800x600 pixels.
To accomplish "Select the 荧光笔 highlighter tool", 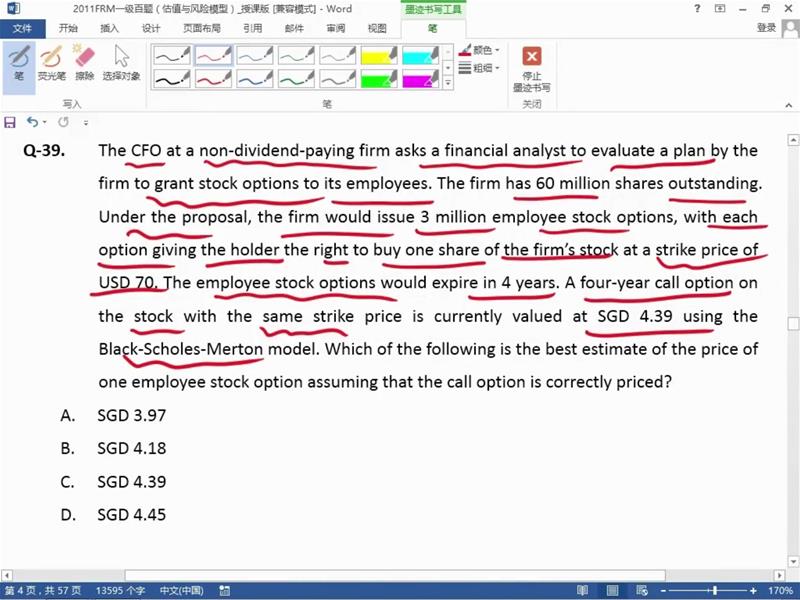I will pos(52,63).
